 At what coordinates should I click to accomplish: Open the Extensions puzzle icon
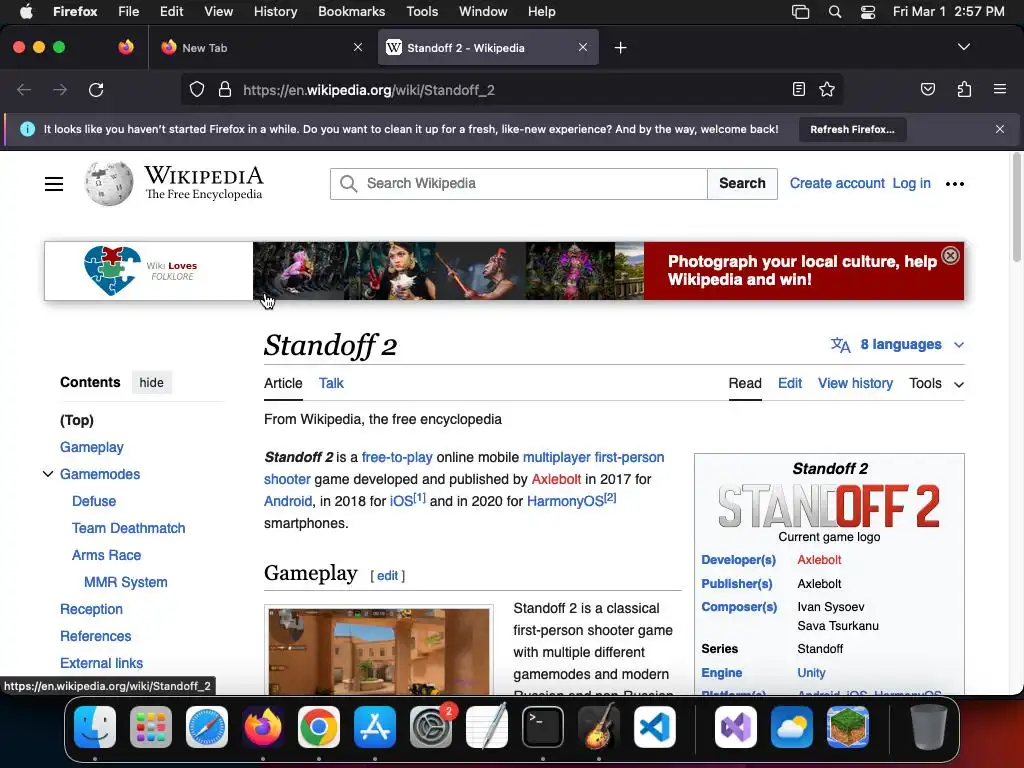pos(964,89)
